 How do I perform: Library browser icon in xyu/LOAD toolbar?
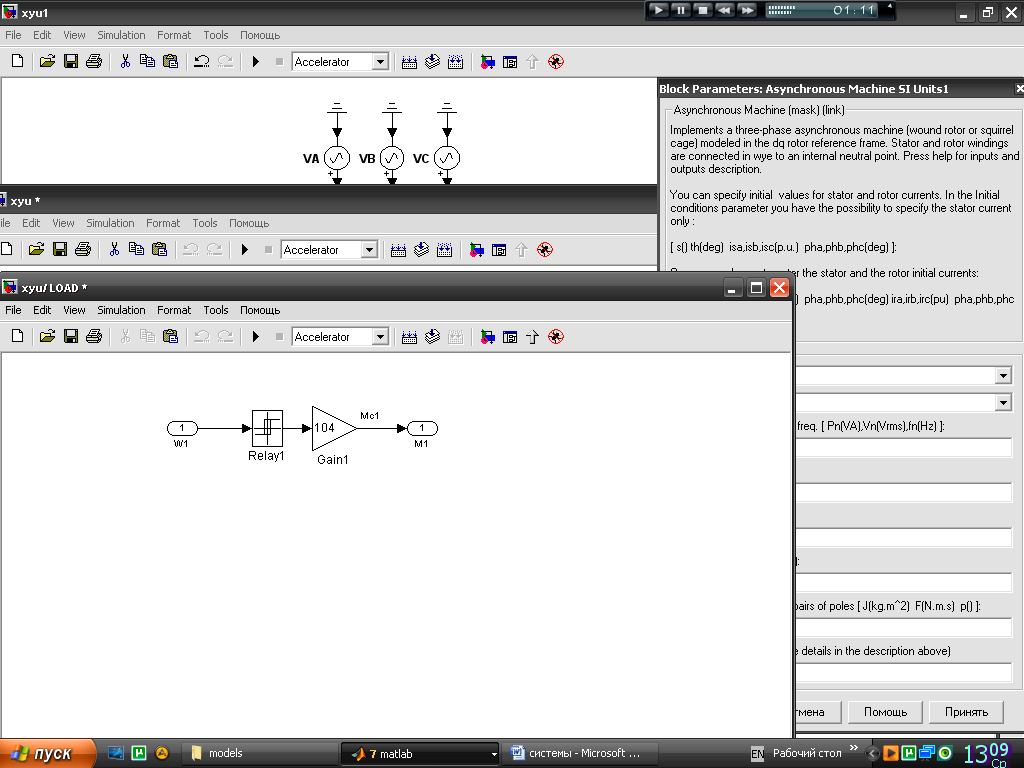click(x=487, y=337)
